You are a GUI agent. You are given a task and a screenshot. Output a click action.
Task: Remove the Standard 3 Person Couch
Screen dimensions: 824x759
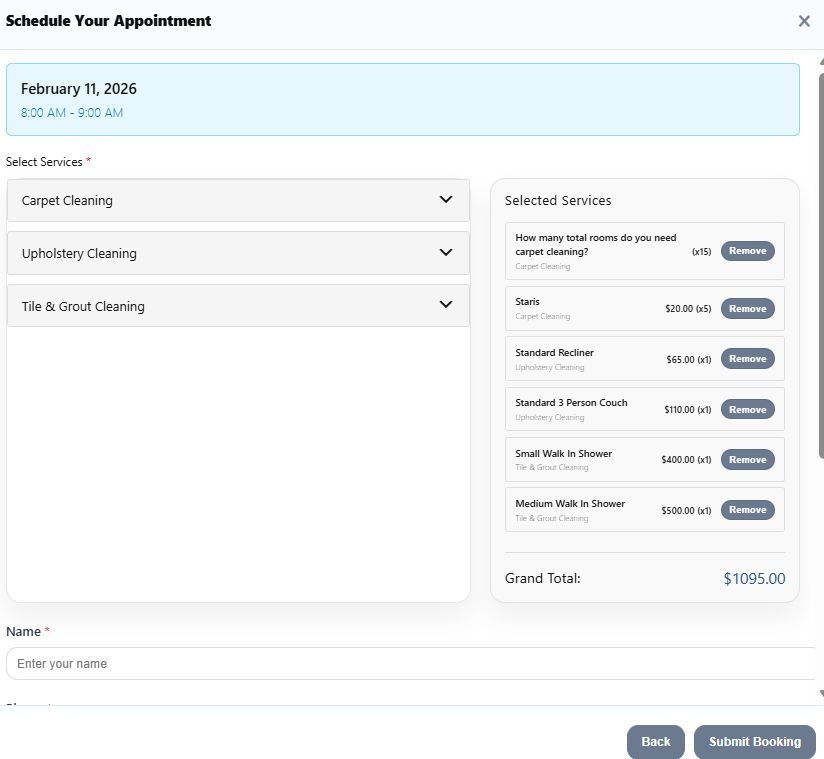point(747,409)
